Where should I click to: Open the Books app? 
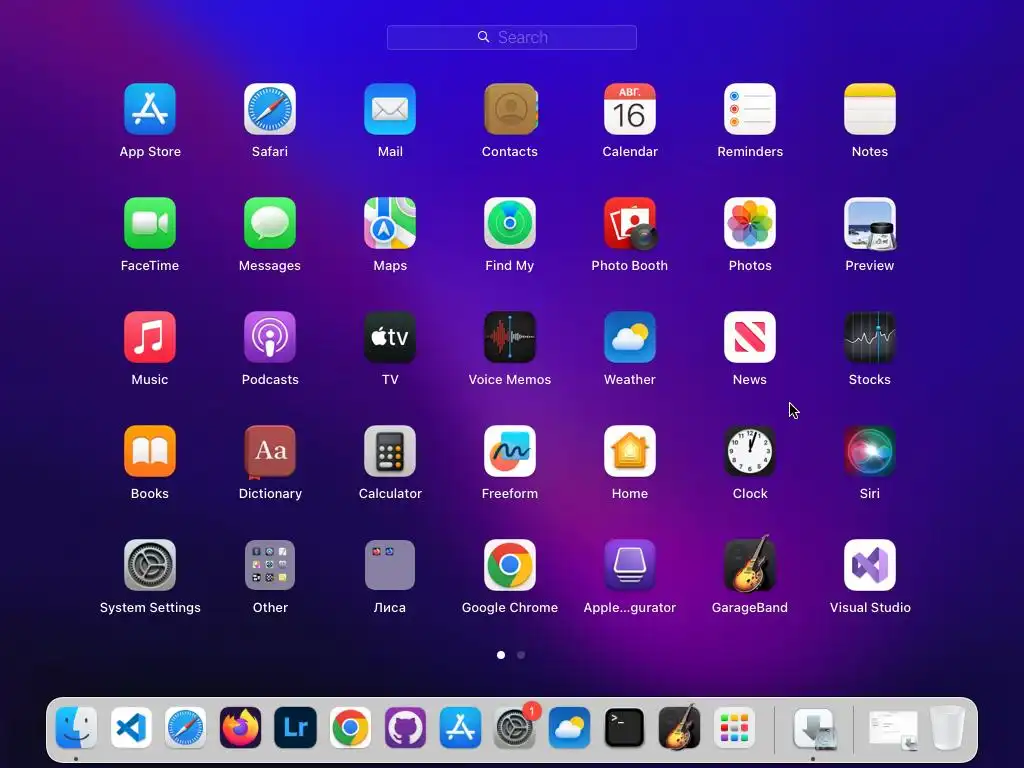(x=150, y=451)
